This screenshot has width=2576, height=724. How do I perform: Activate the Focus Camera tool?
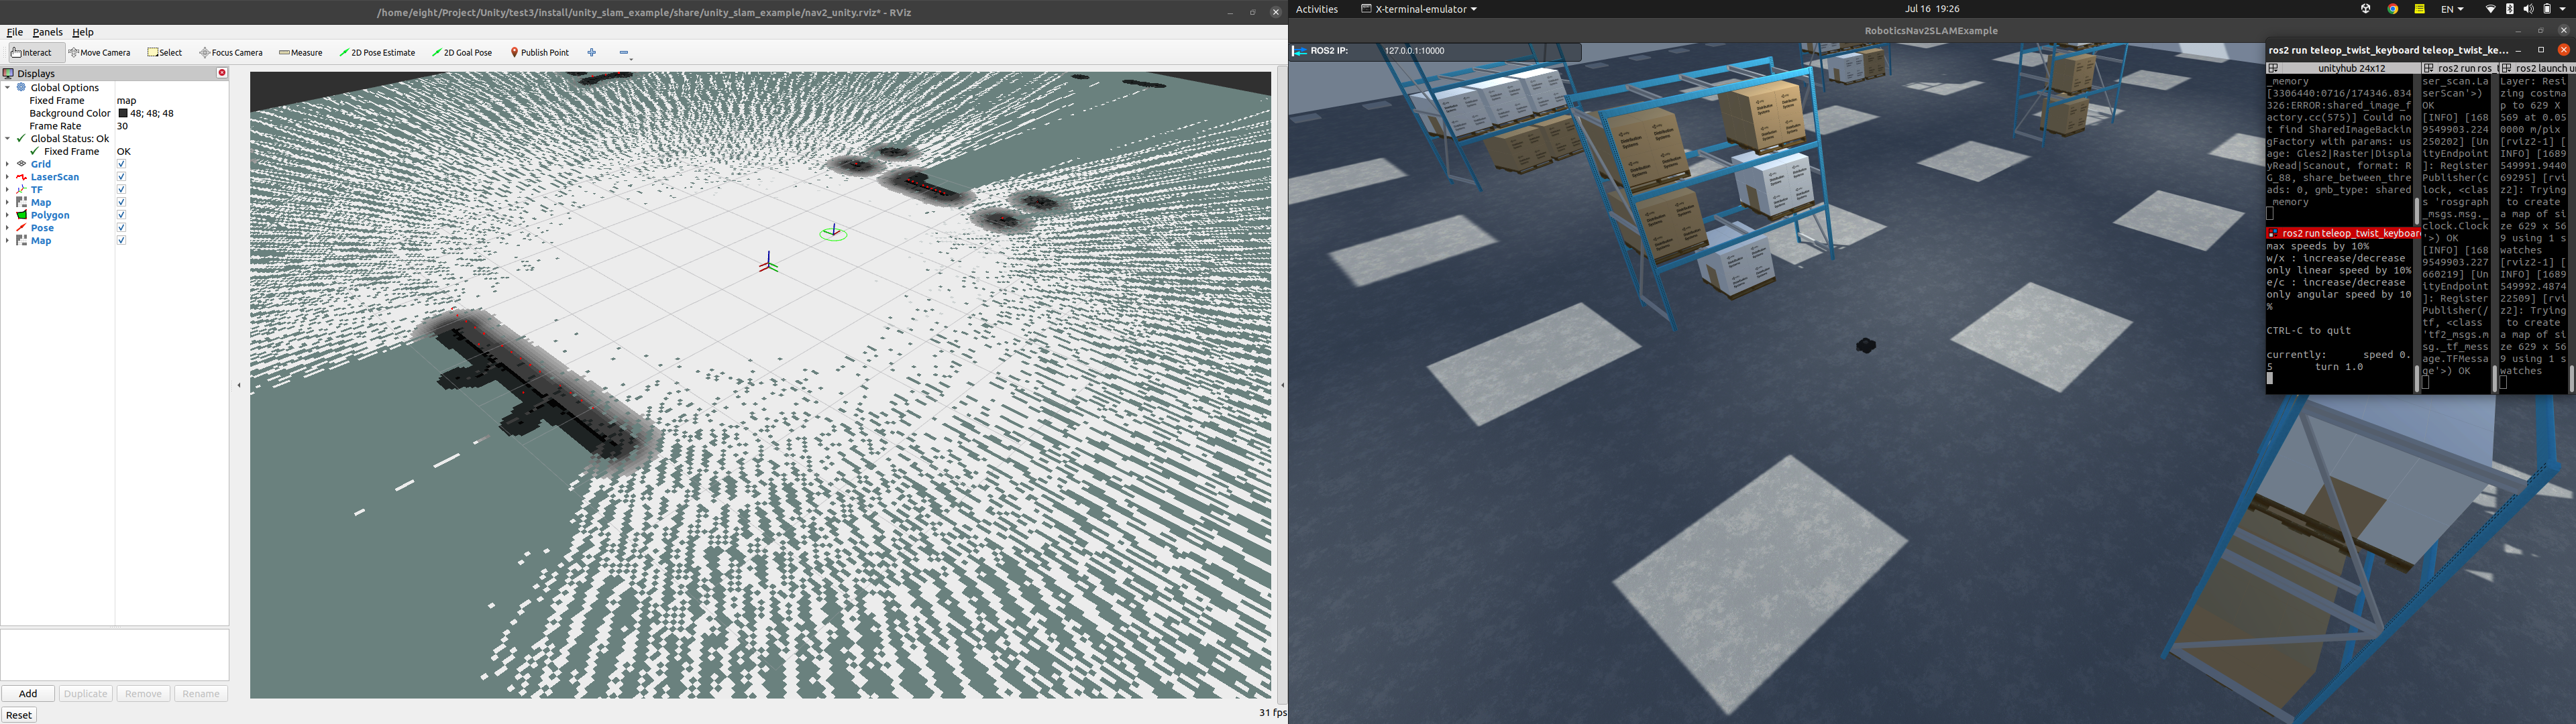pyautogui.click(x=231, y=53)
